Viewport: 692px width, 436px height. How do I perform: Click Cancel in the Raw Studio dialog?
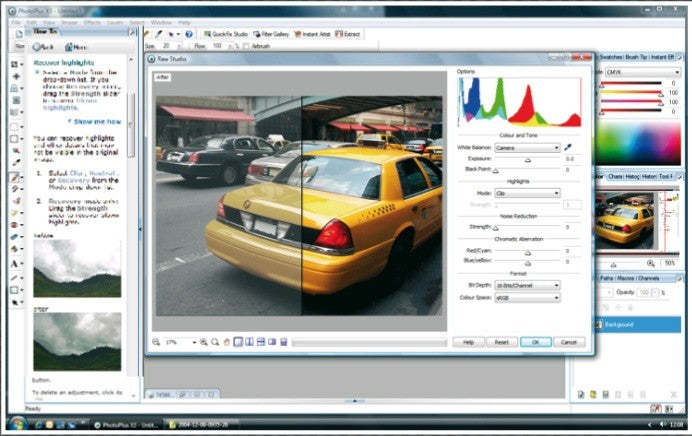[x=569, y=342]
